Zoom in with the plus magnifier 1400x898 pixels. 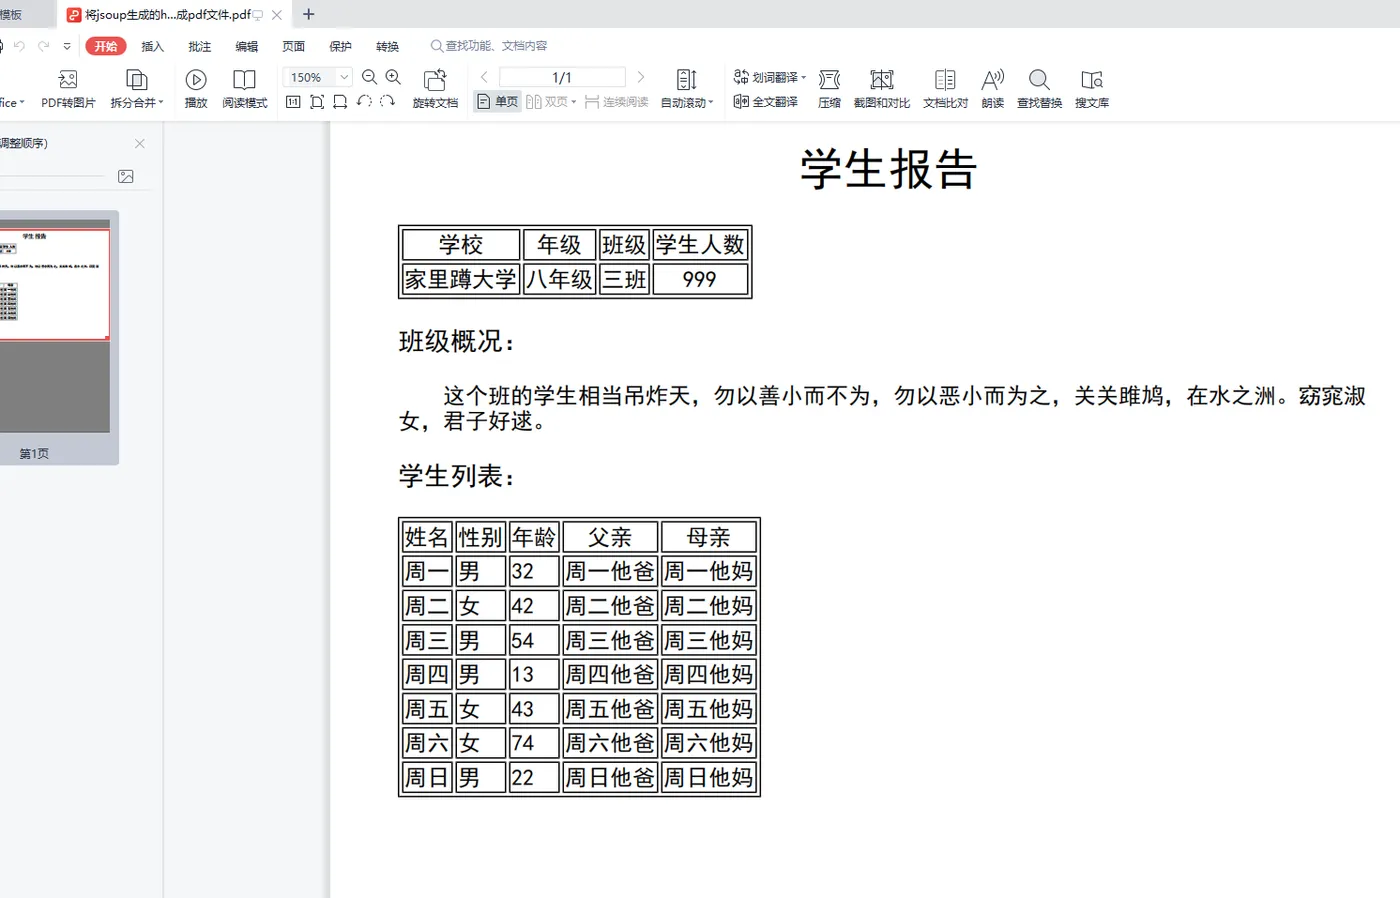[393, 77]
